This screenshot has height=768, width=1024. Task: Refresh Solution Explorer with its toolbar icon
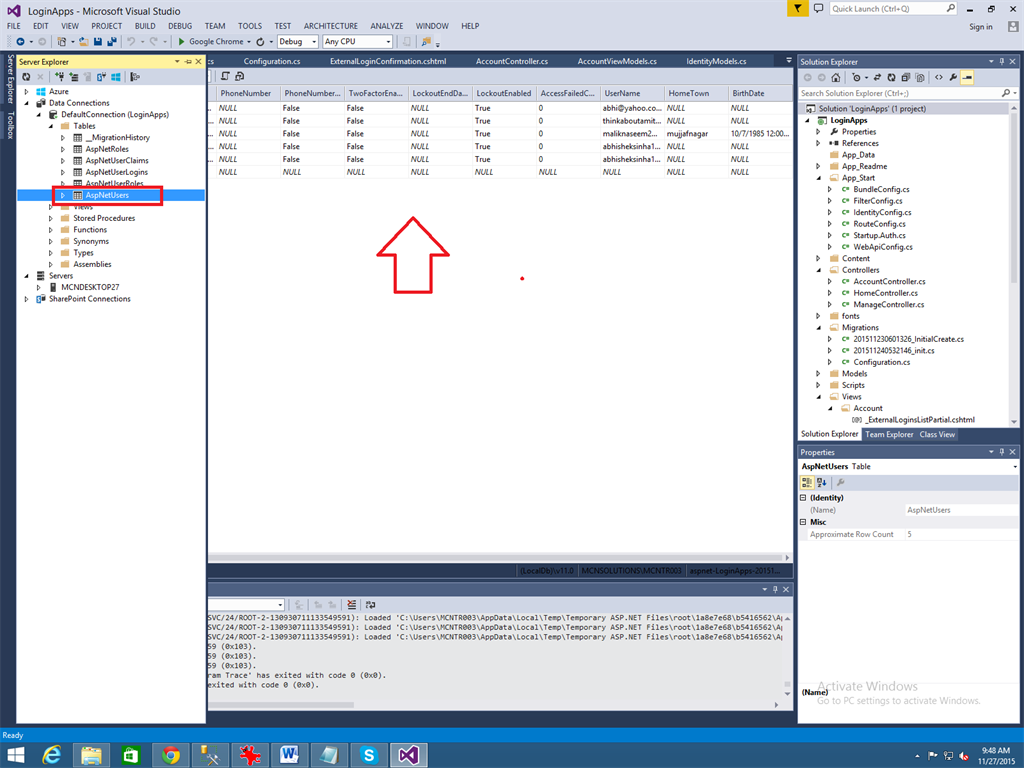click(891, 78)
